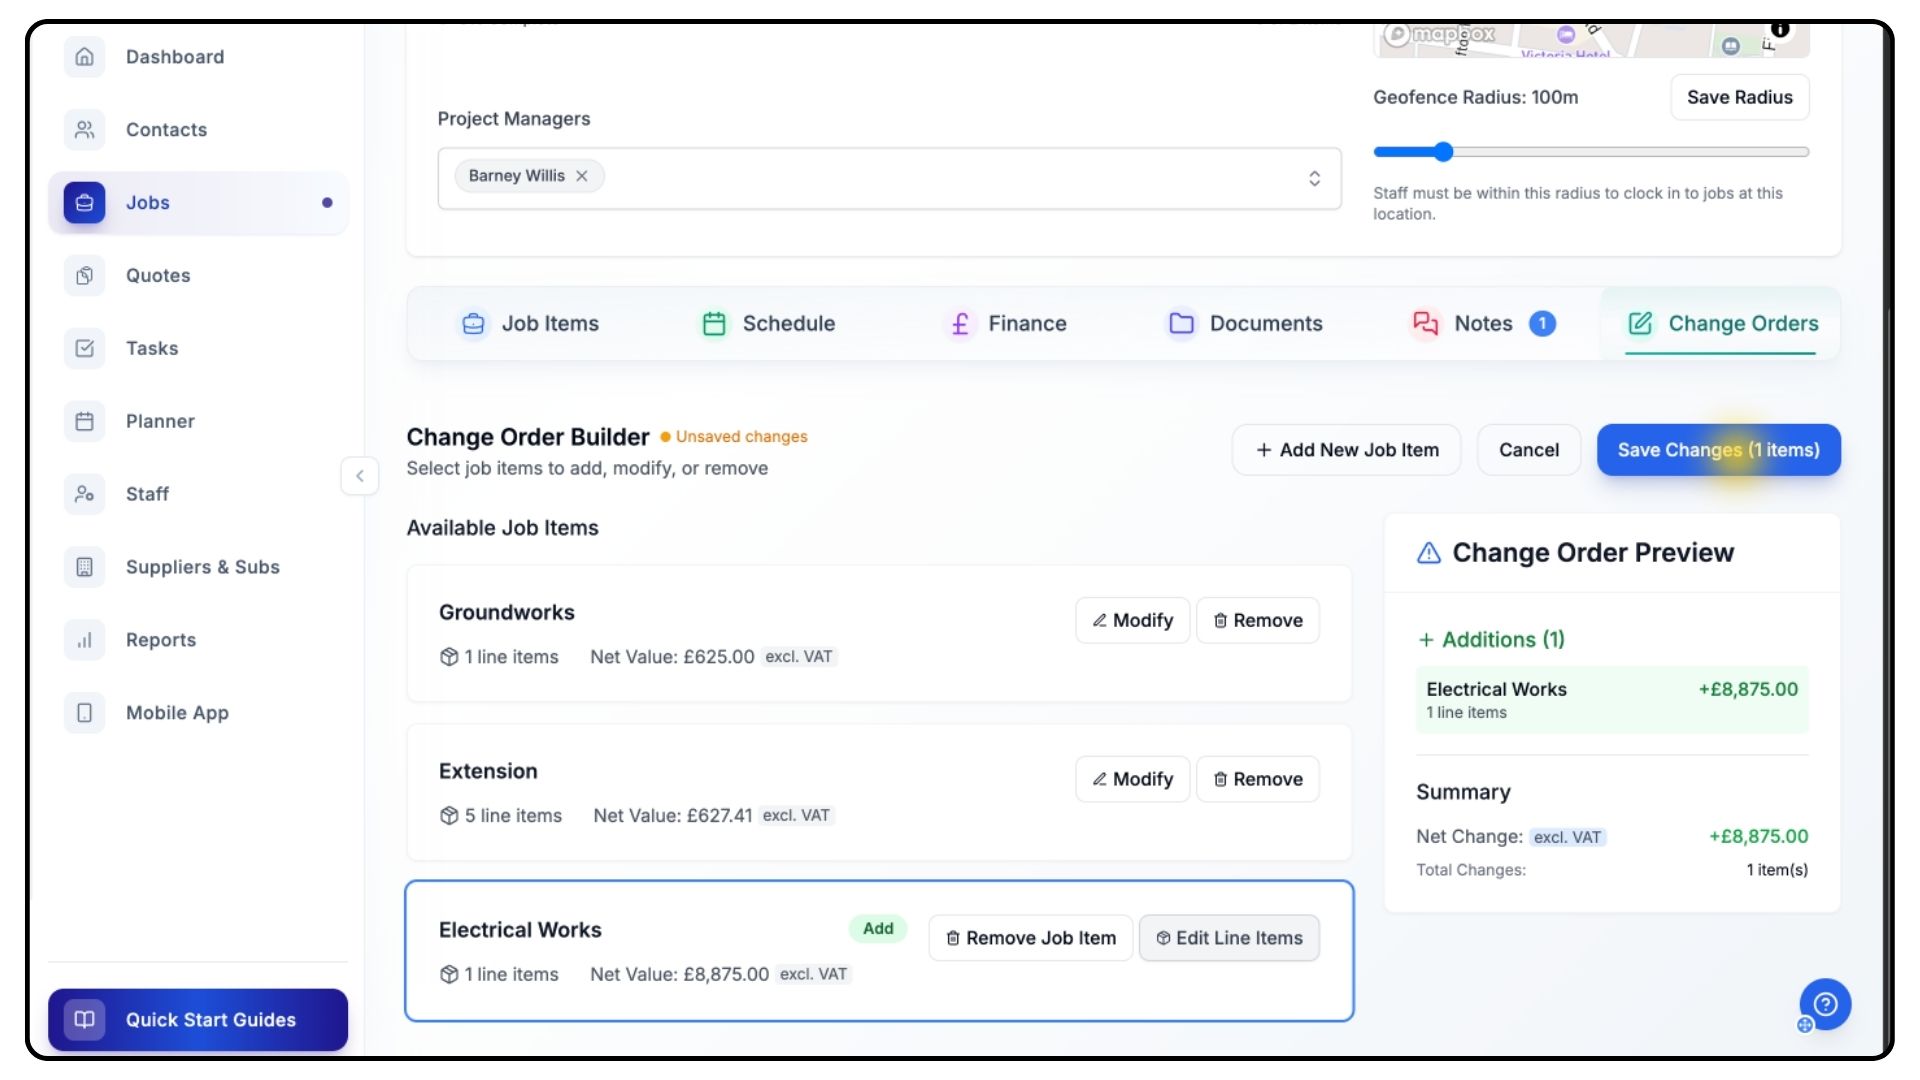Click the help question mark bubble

click(1825, 1004)
